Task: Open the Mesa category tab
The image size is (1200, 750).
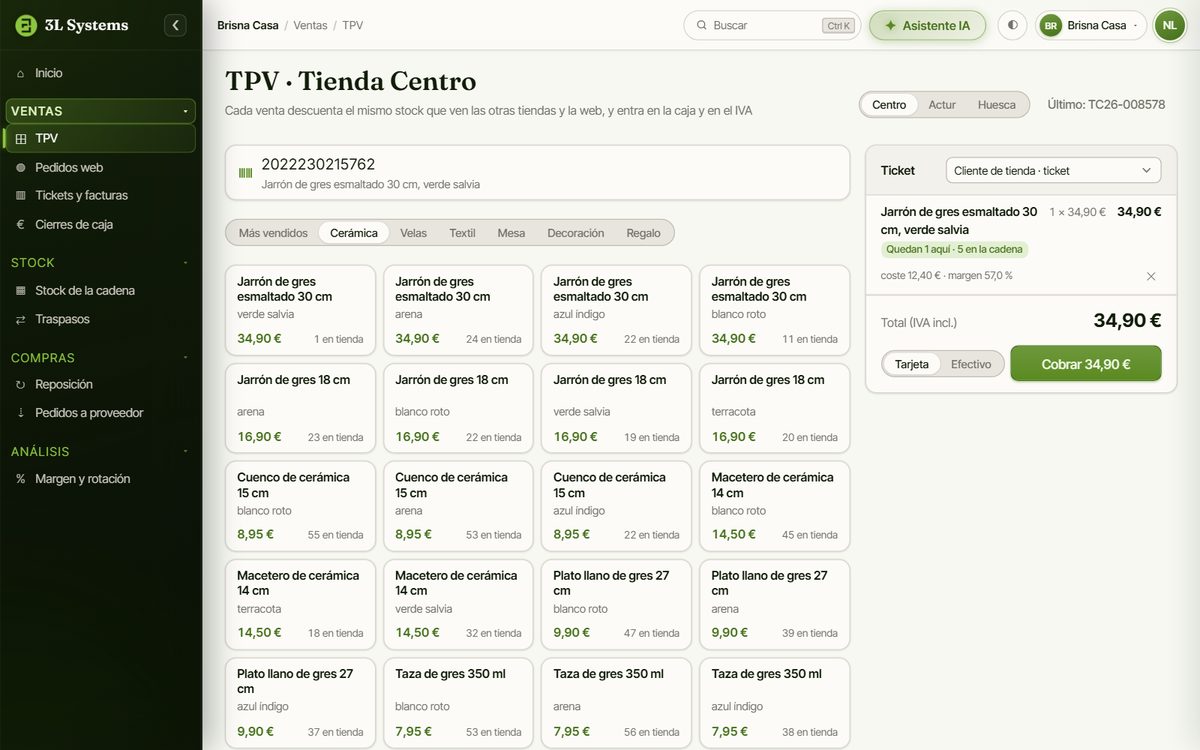Action: (511, 233)
